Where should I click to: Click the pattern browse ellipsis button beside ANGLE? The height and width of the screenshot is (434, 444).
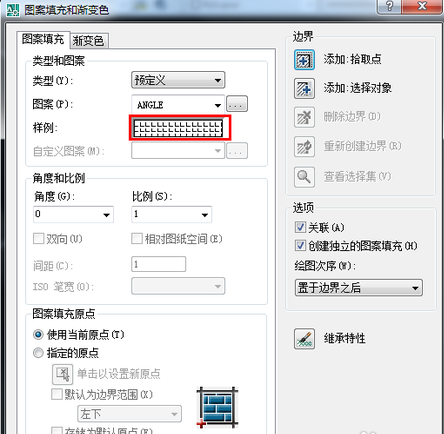coord(237,104)
